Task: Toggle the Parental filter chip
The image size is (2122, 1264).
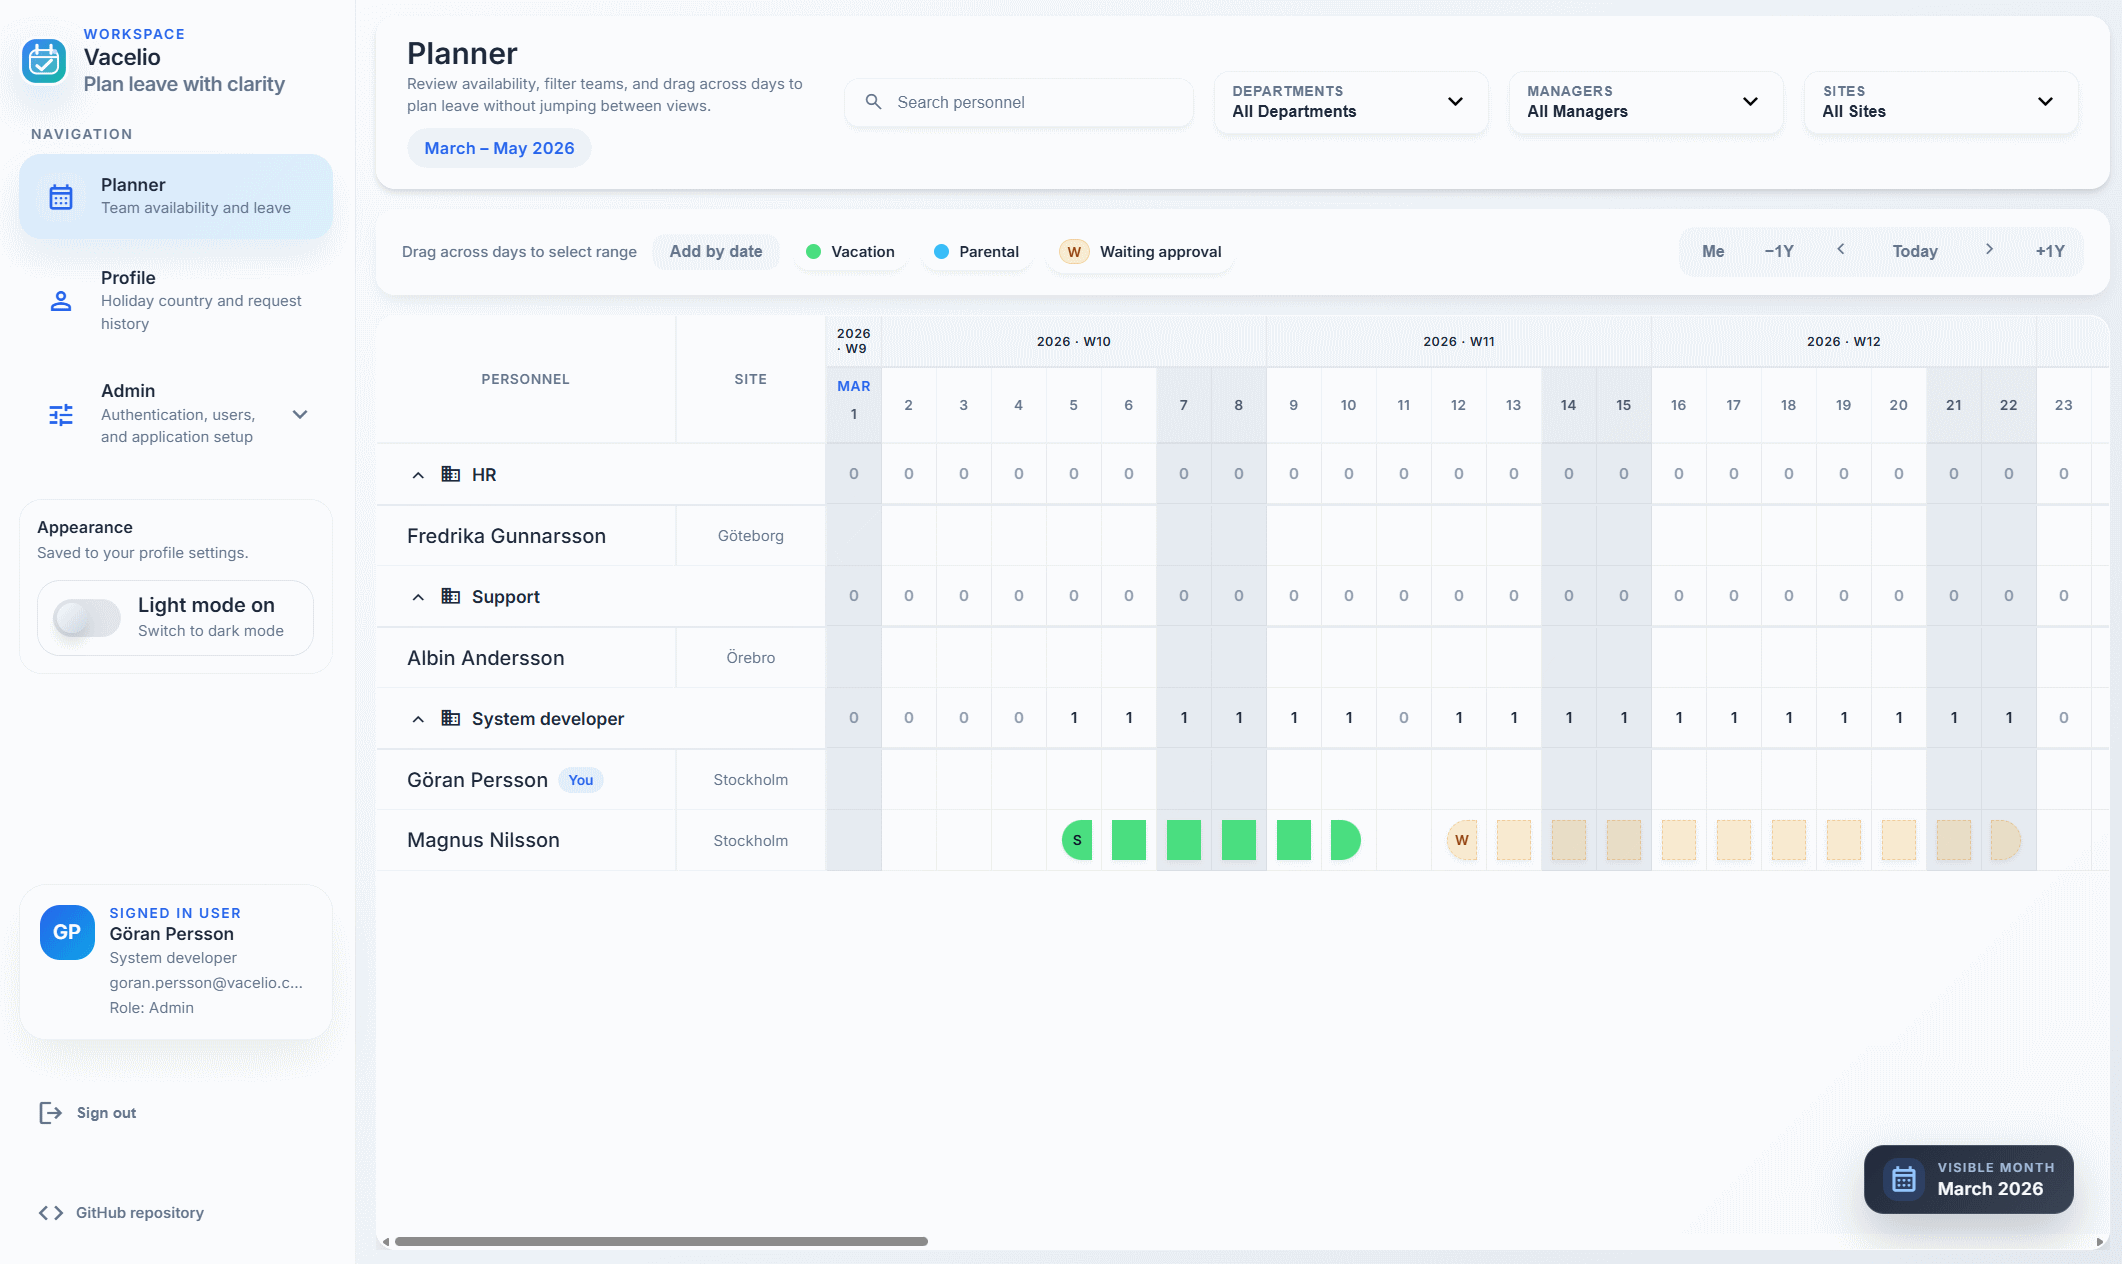Action: click(x=977, y=251)
